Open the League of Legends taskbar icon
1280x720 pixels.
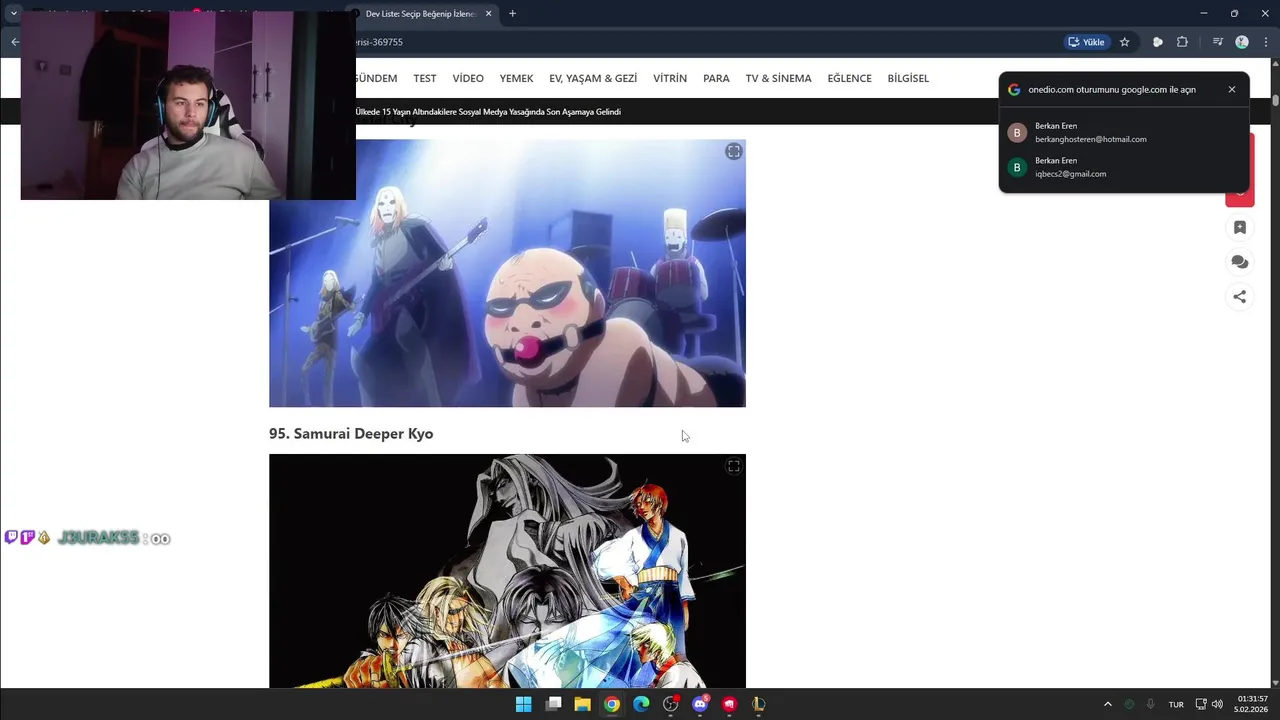[759, 704]
